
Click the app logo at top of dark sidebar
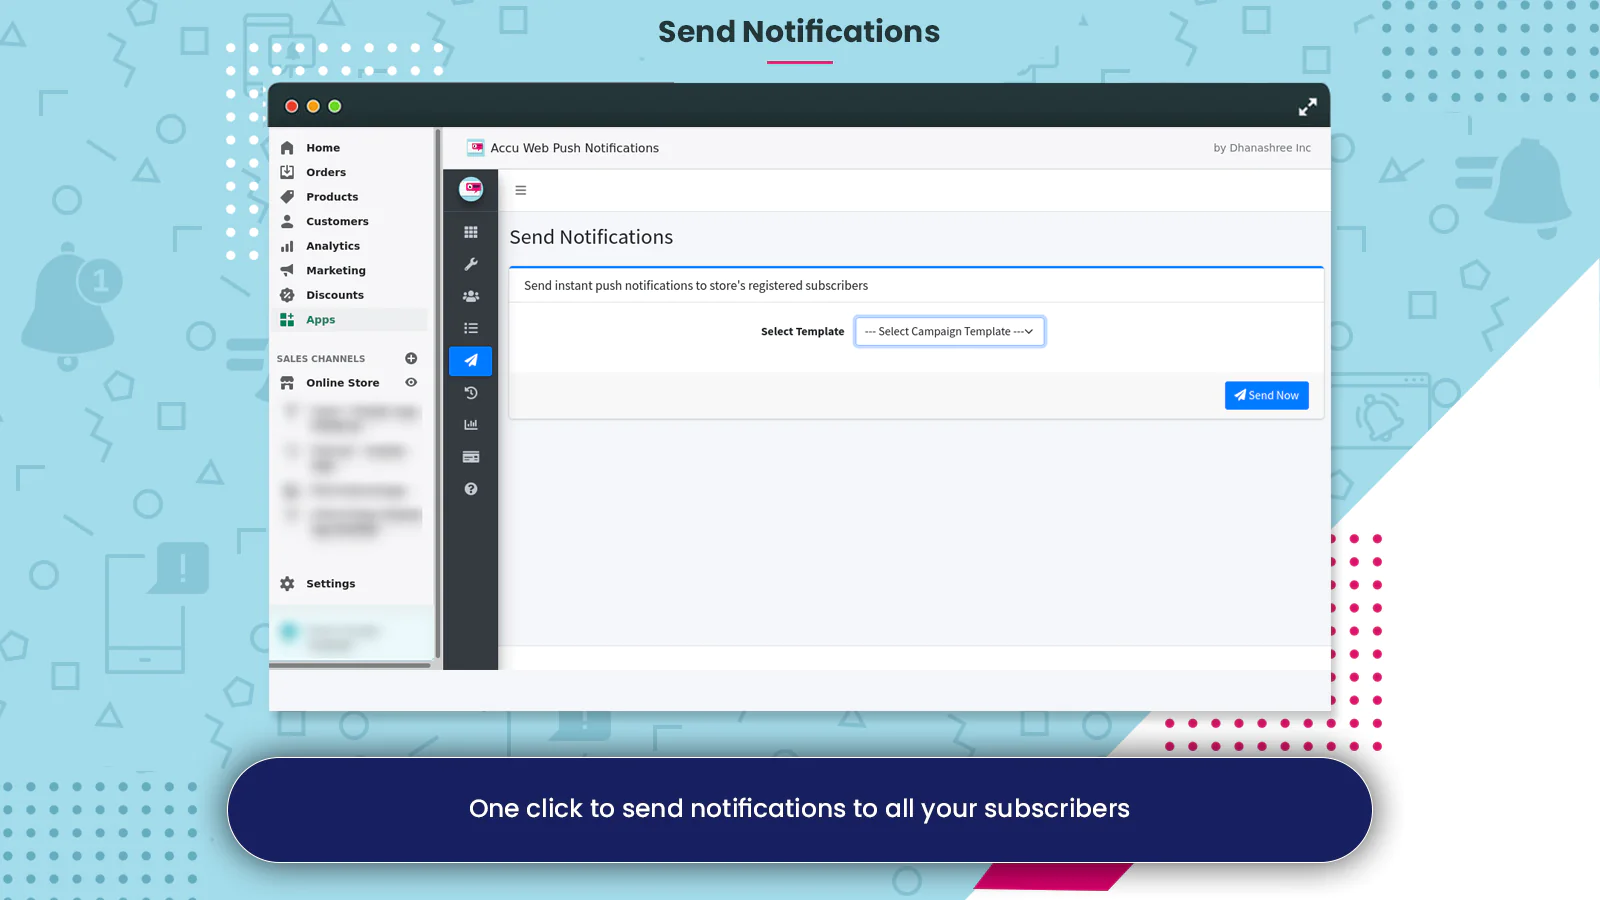471,188
